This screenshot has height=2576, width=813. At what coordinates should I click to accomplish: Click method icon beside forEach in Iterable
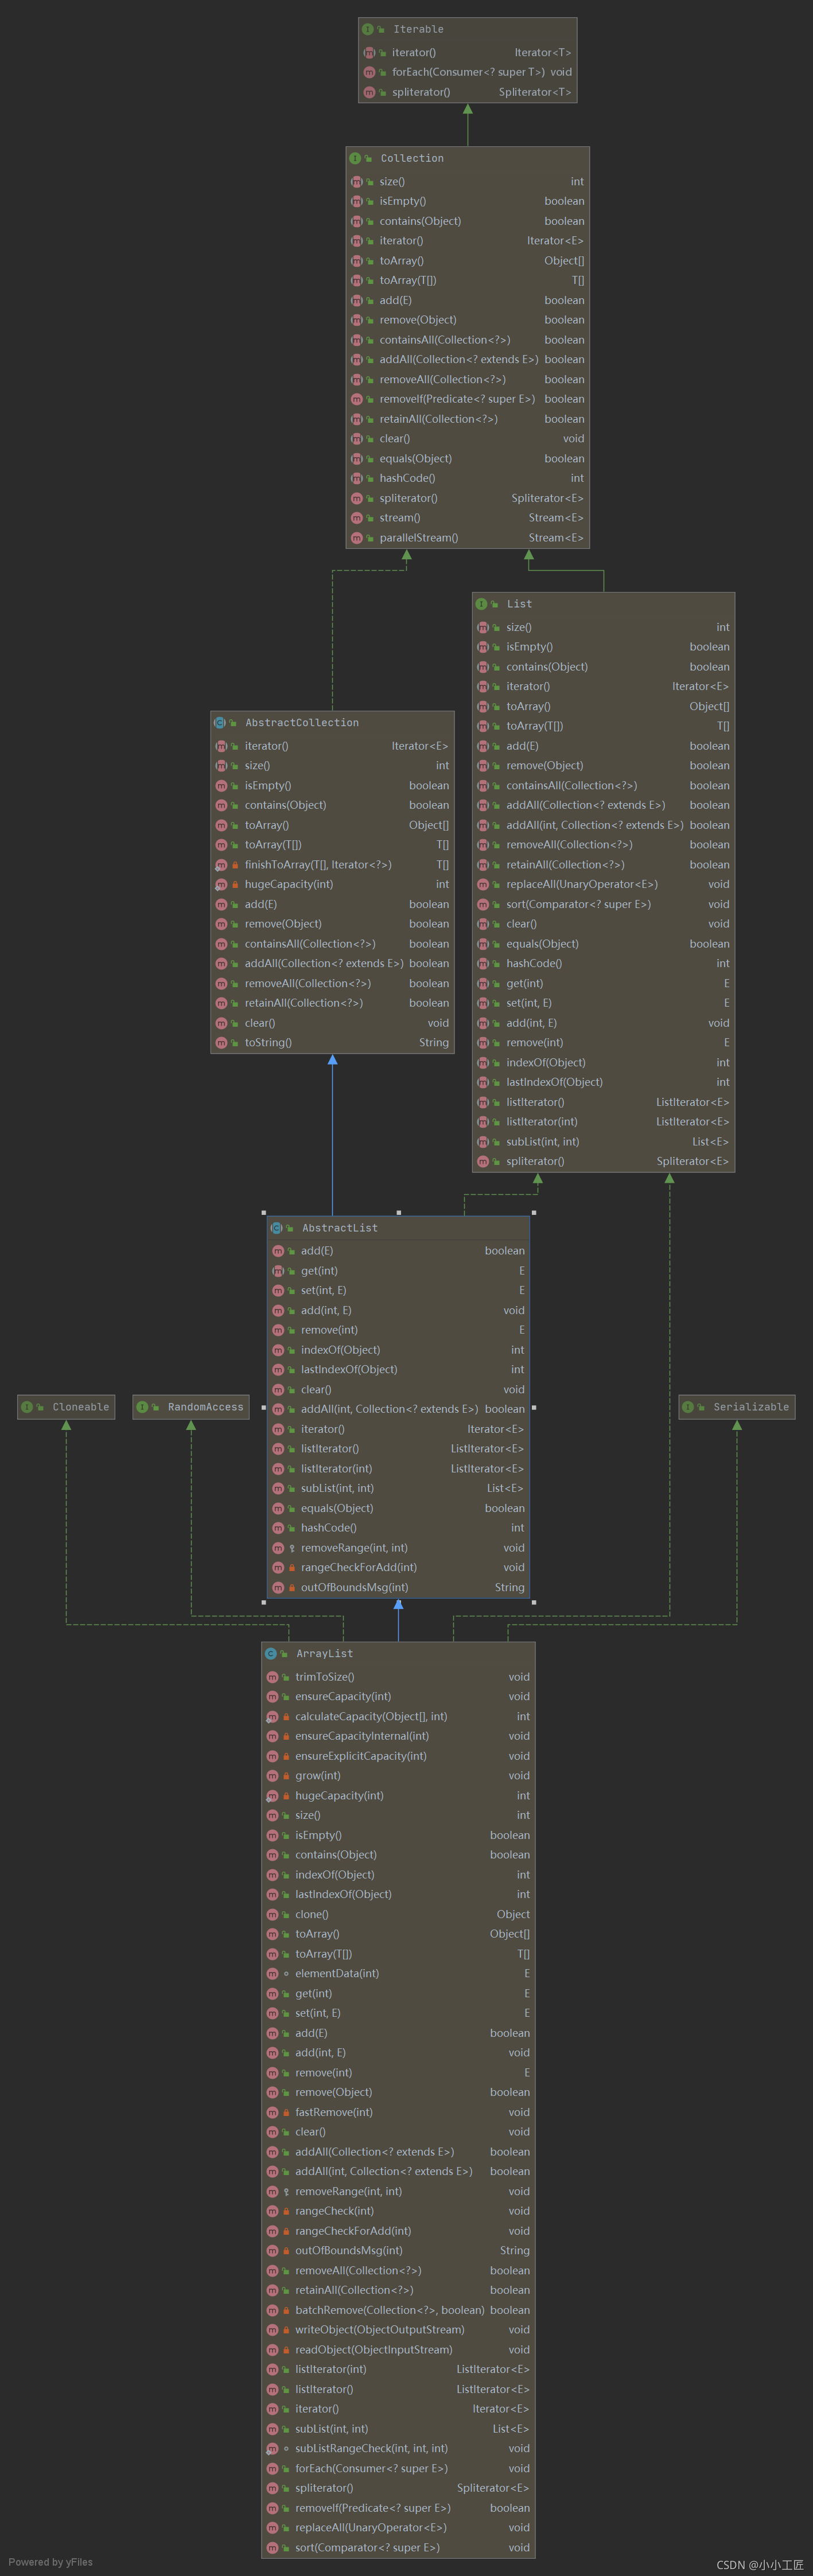[369, 72]
